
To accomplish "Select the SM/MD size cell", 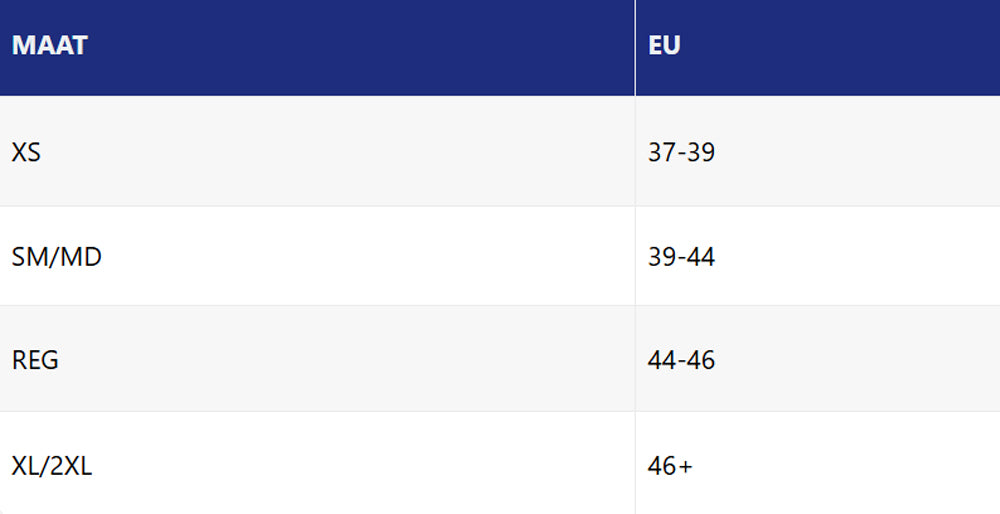I will [57, 257].
